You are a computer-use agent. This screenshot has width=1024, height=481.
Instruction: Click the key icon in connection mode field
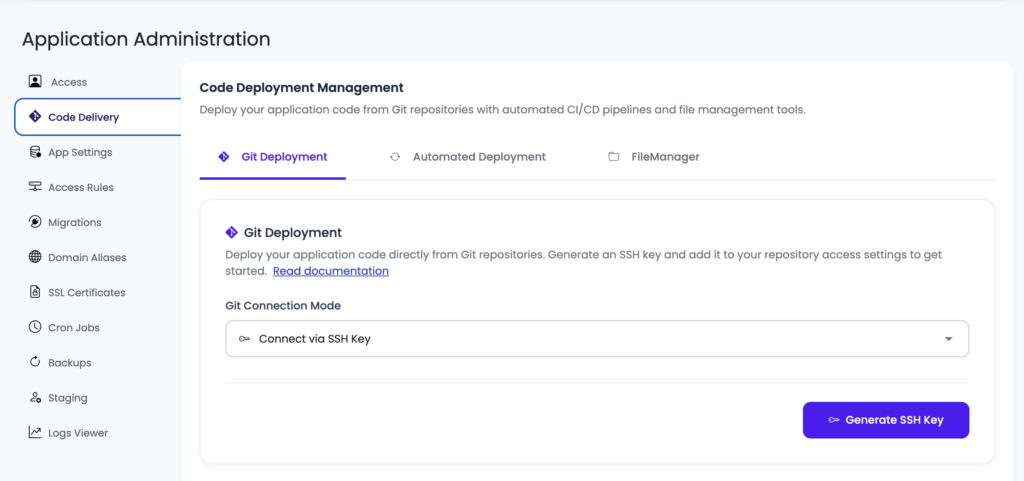[244, 339]
